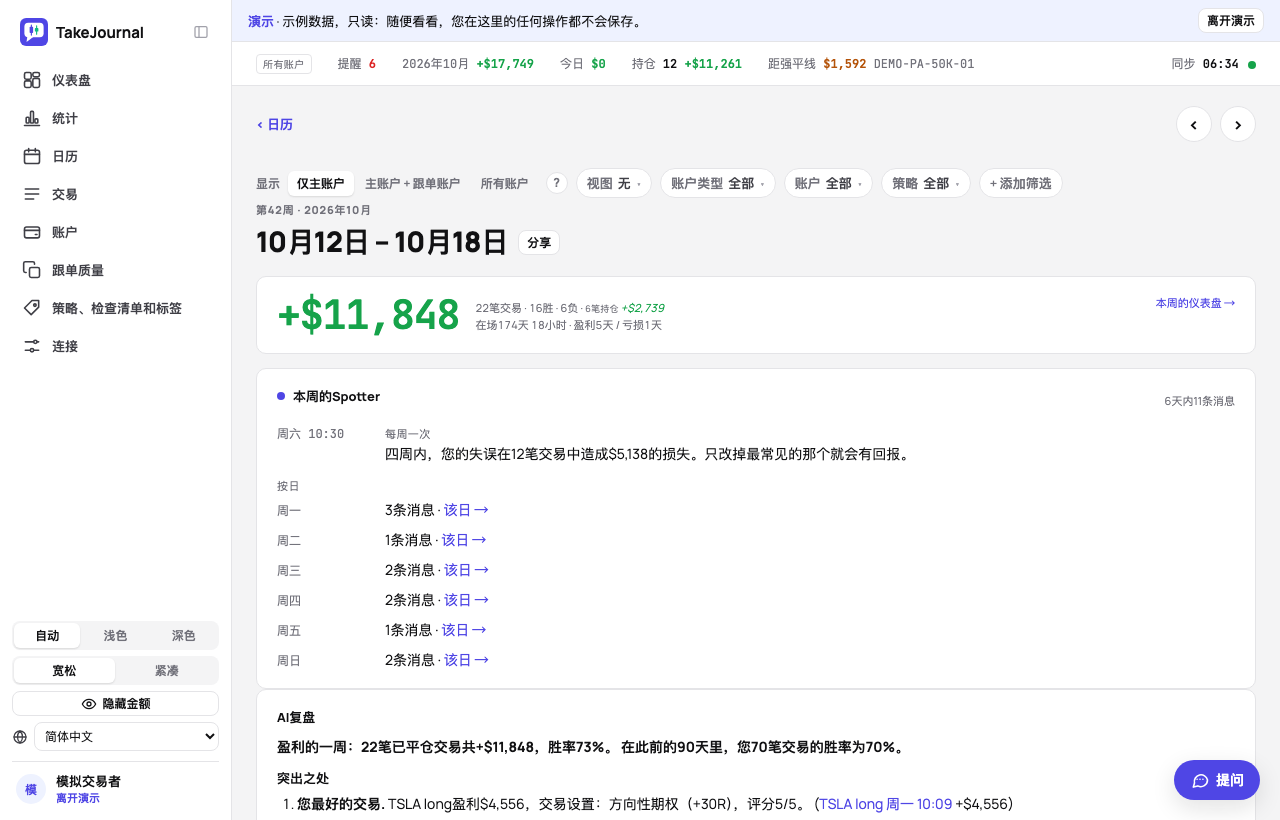Go to next week arrow

pos(1238,124)
